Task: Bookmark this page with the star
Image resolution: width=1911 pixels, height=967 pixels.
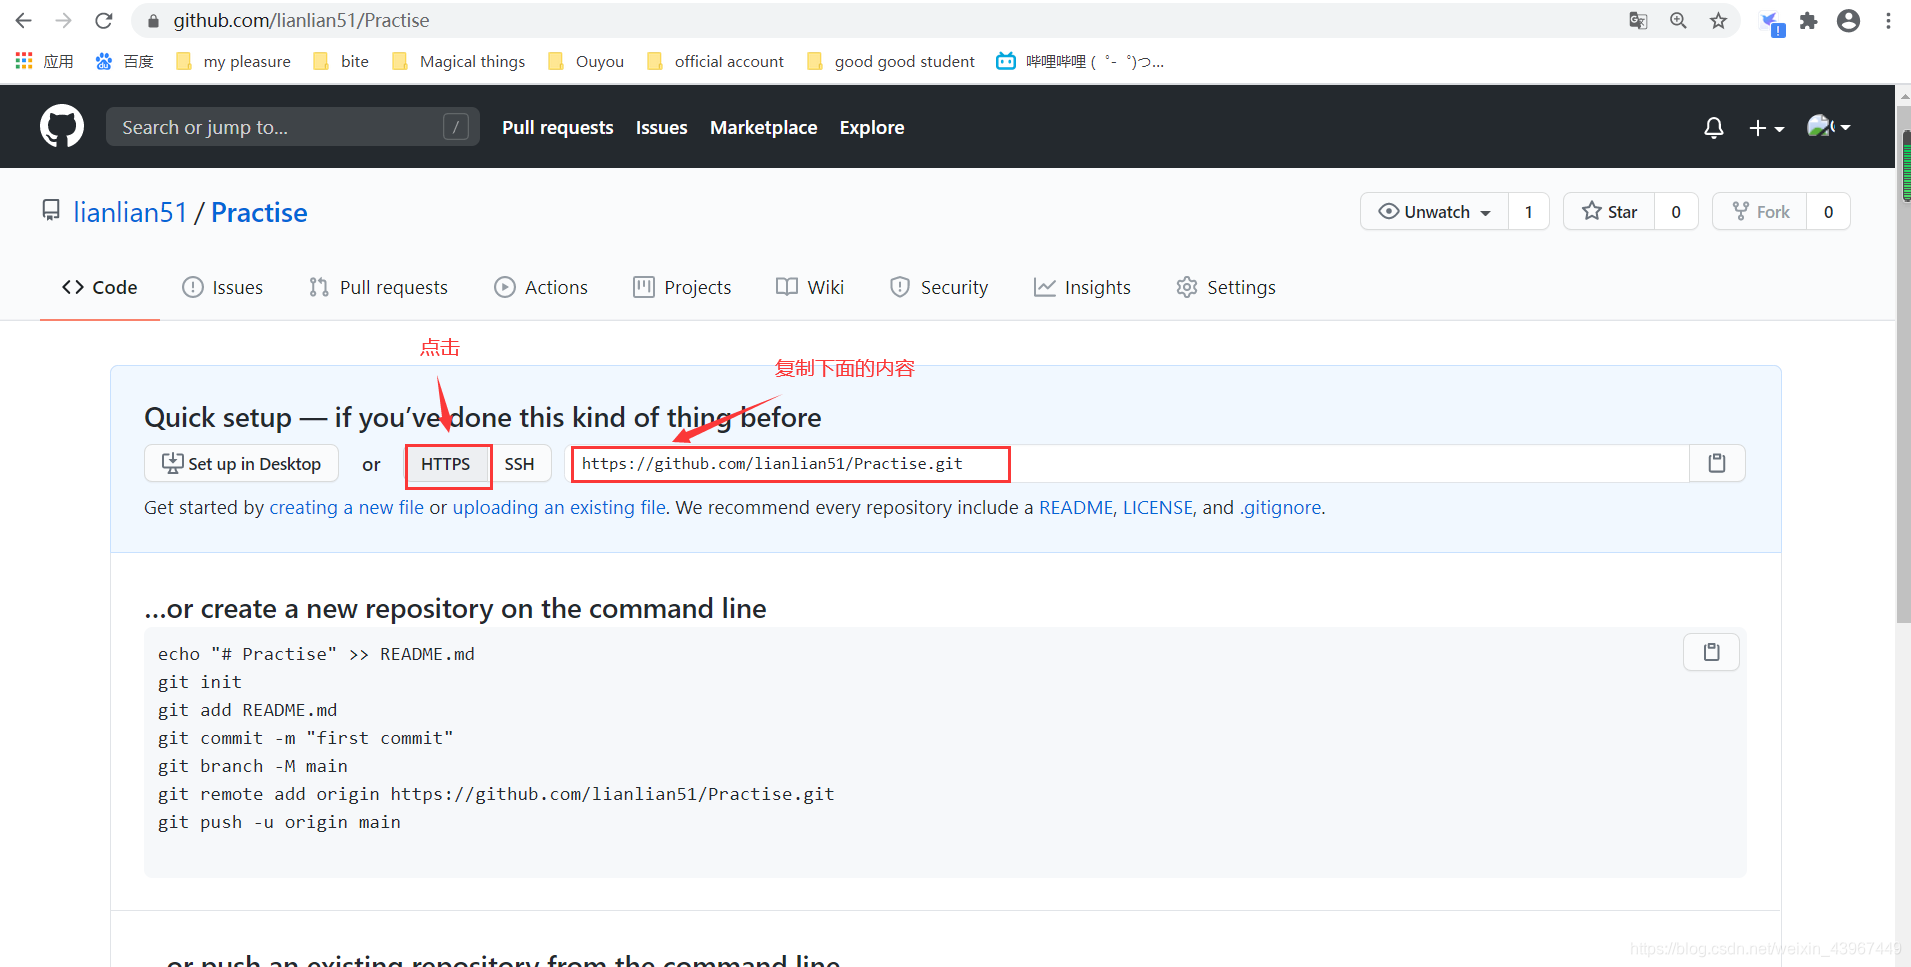Action: coord(1718,20)
